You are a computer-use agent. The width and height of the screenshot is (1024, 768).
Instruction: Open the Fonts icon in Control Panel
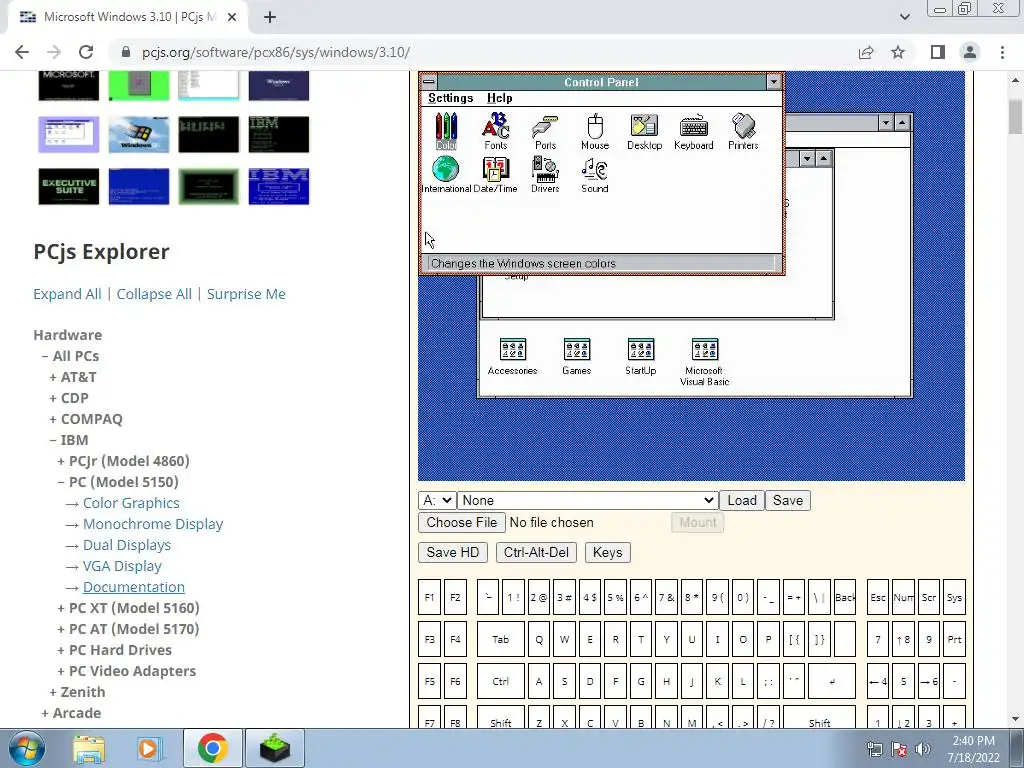(496, 131)
